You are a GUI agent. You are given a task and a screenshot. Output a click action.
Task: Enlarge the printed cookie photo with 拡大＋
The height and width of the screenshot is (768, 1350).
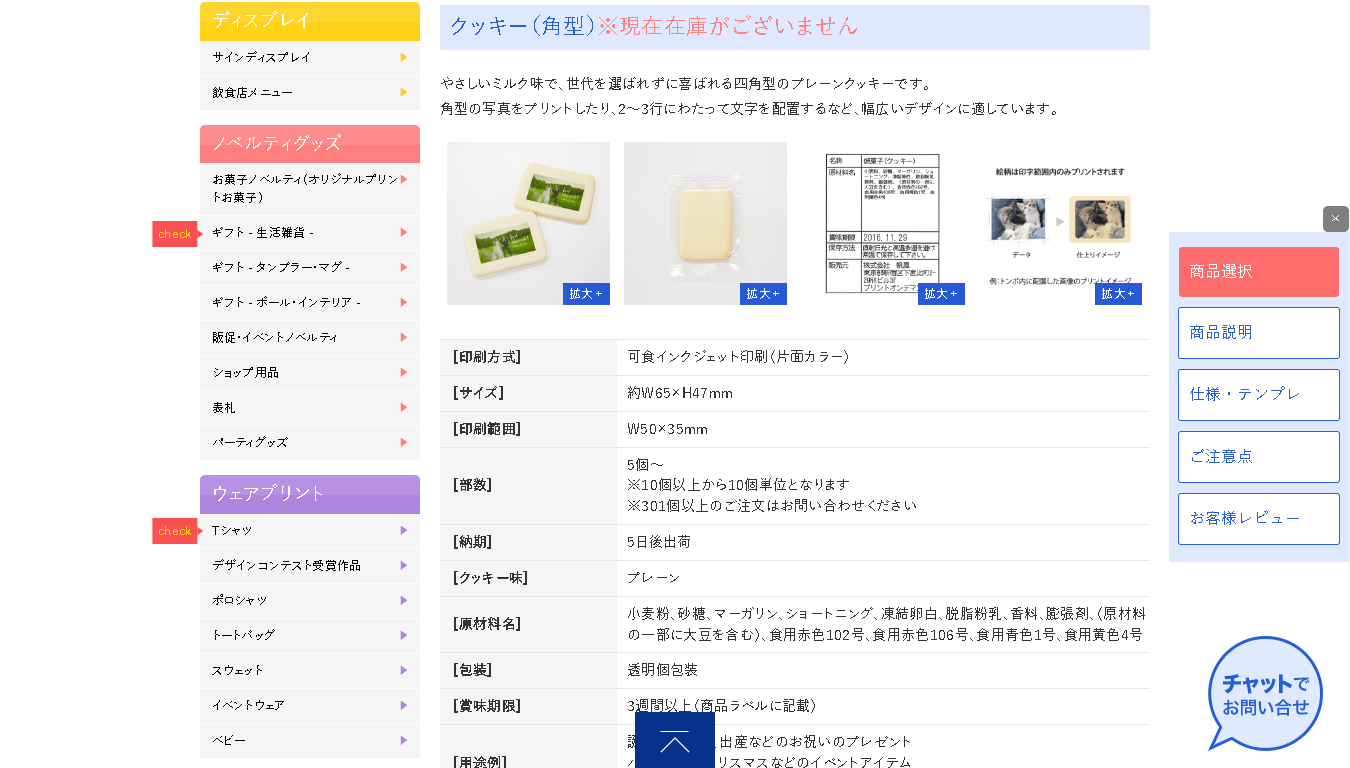click(586, 293)
